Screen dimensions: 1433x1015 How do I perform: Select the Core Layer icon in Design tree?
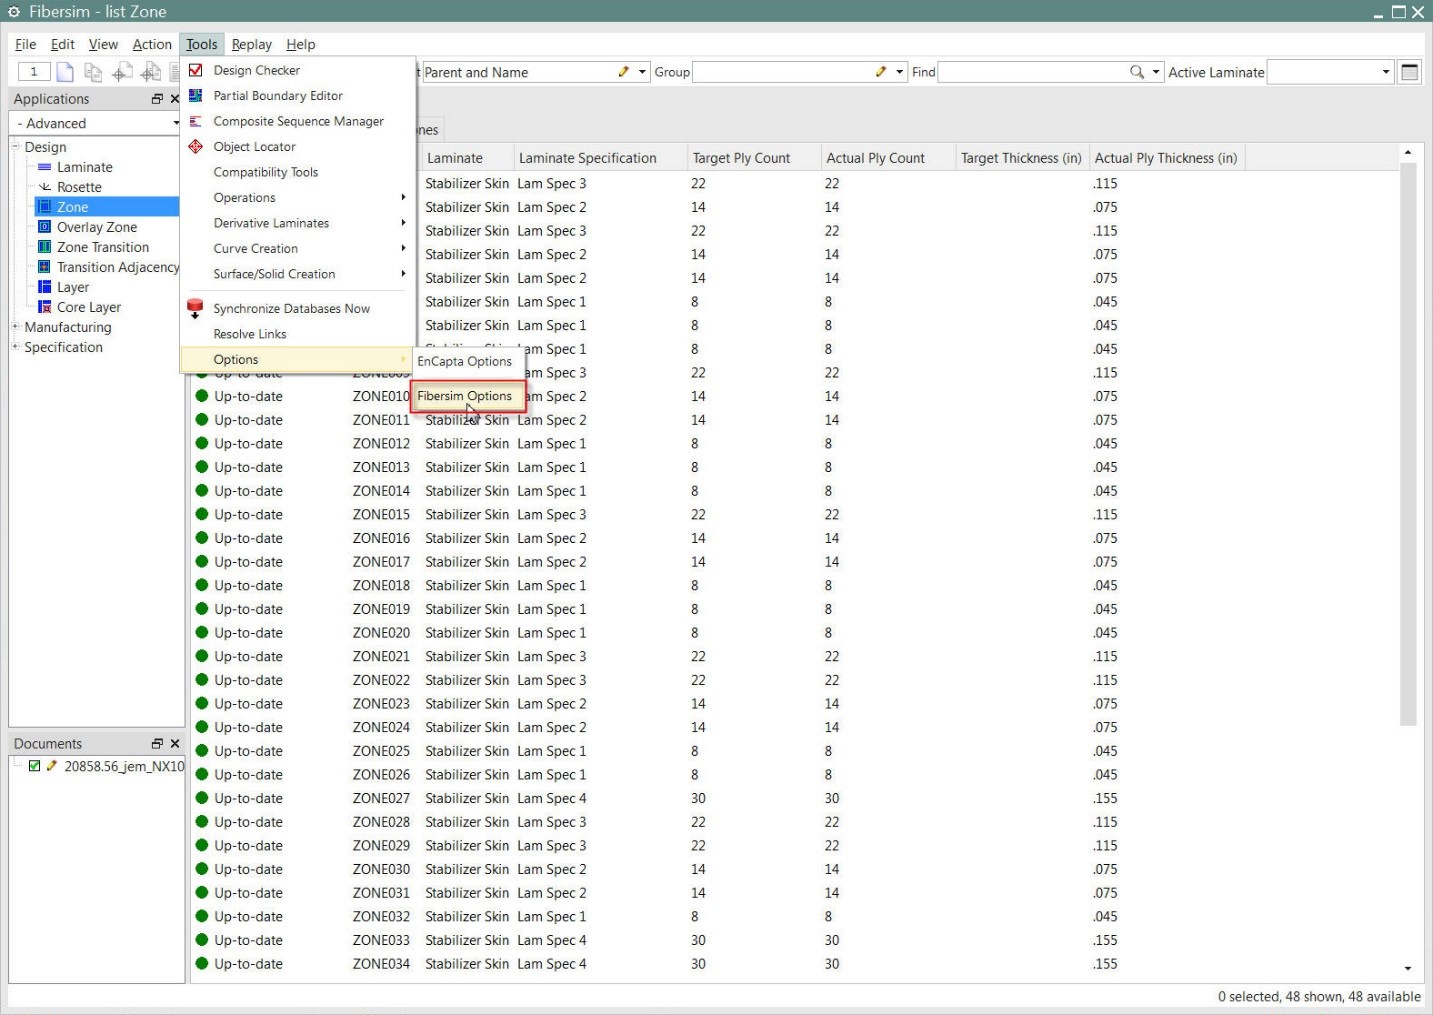[46, 307]
